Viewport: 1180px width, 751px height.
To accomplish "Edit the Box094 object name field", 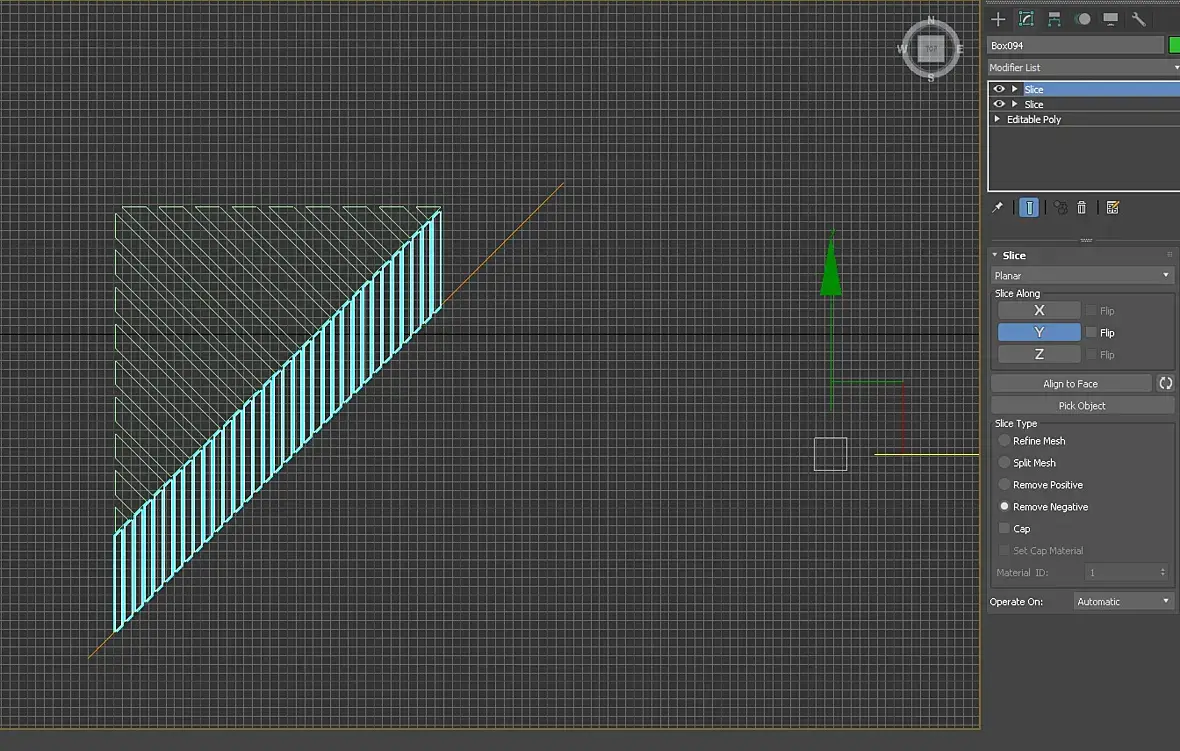I will point(1075,46).
